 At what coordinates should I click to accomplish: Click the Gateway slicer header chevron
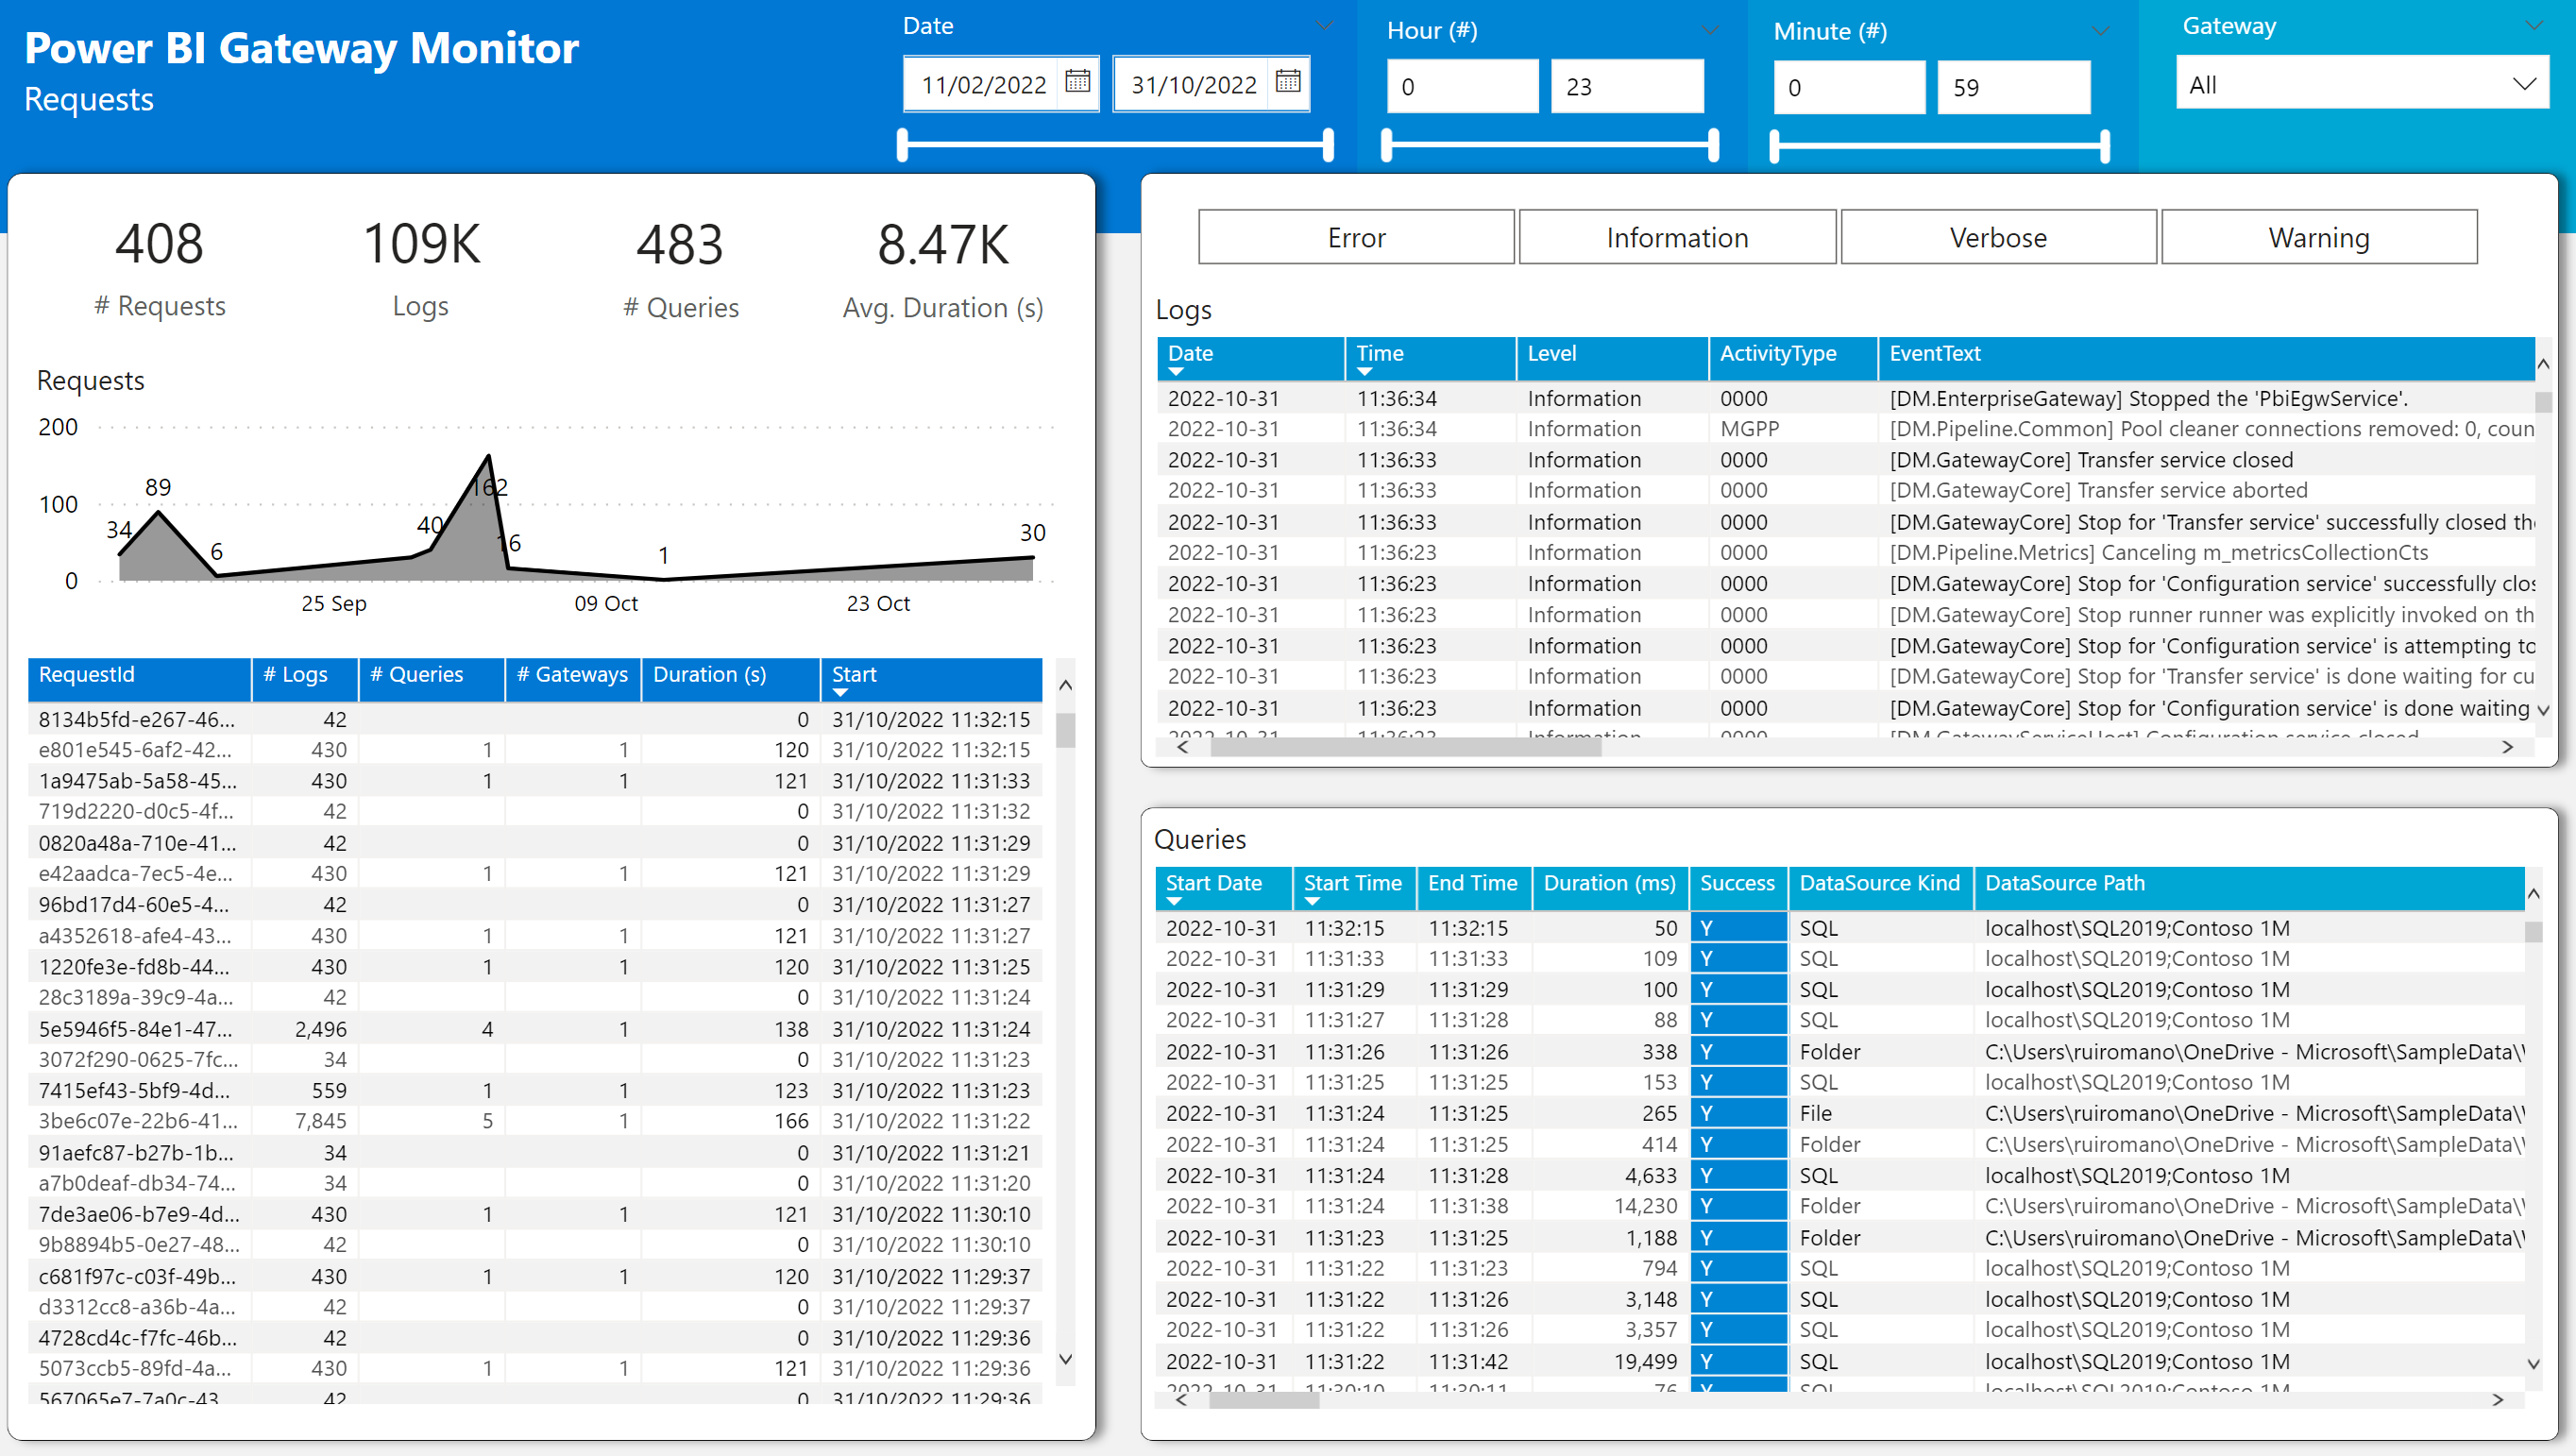tap(2533, 26)
